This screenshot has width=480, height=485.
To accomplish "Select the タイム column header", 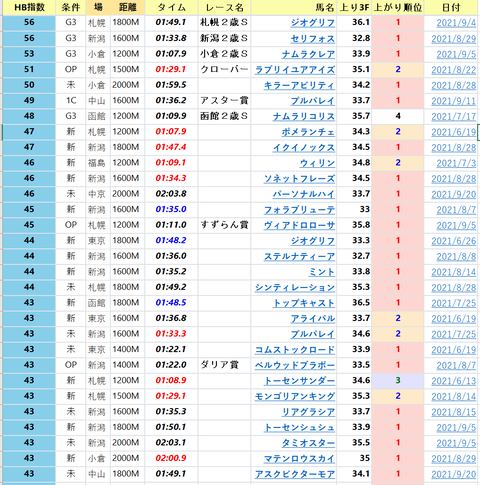I will (x=171, y=7).
